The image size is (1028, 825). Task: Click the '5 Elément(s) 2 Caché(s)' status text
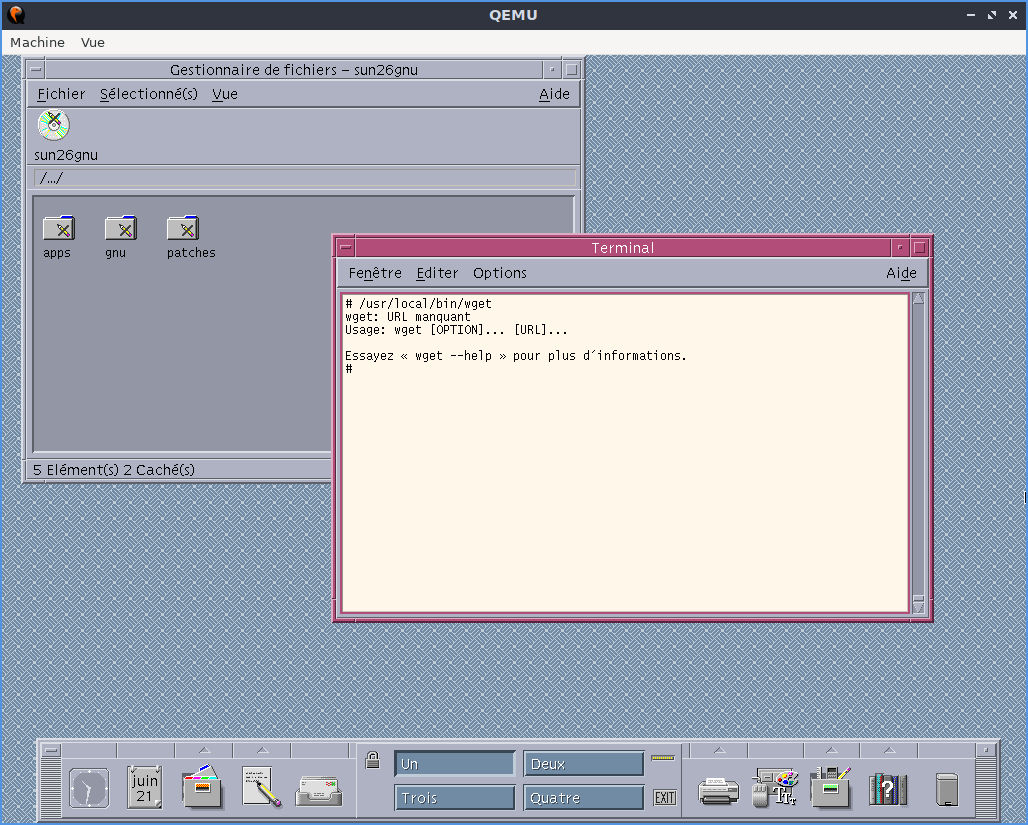point(114,470)
